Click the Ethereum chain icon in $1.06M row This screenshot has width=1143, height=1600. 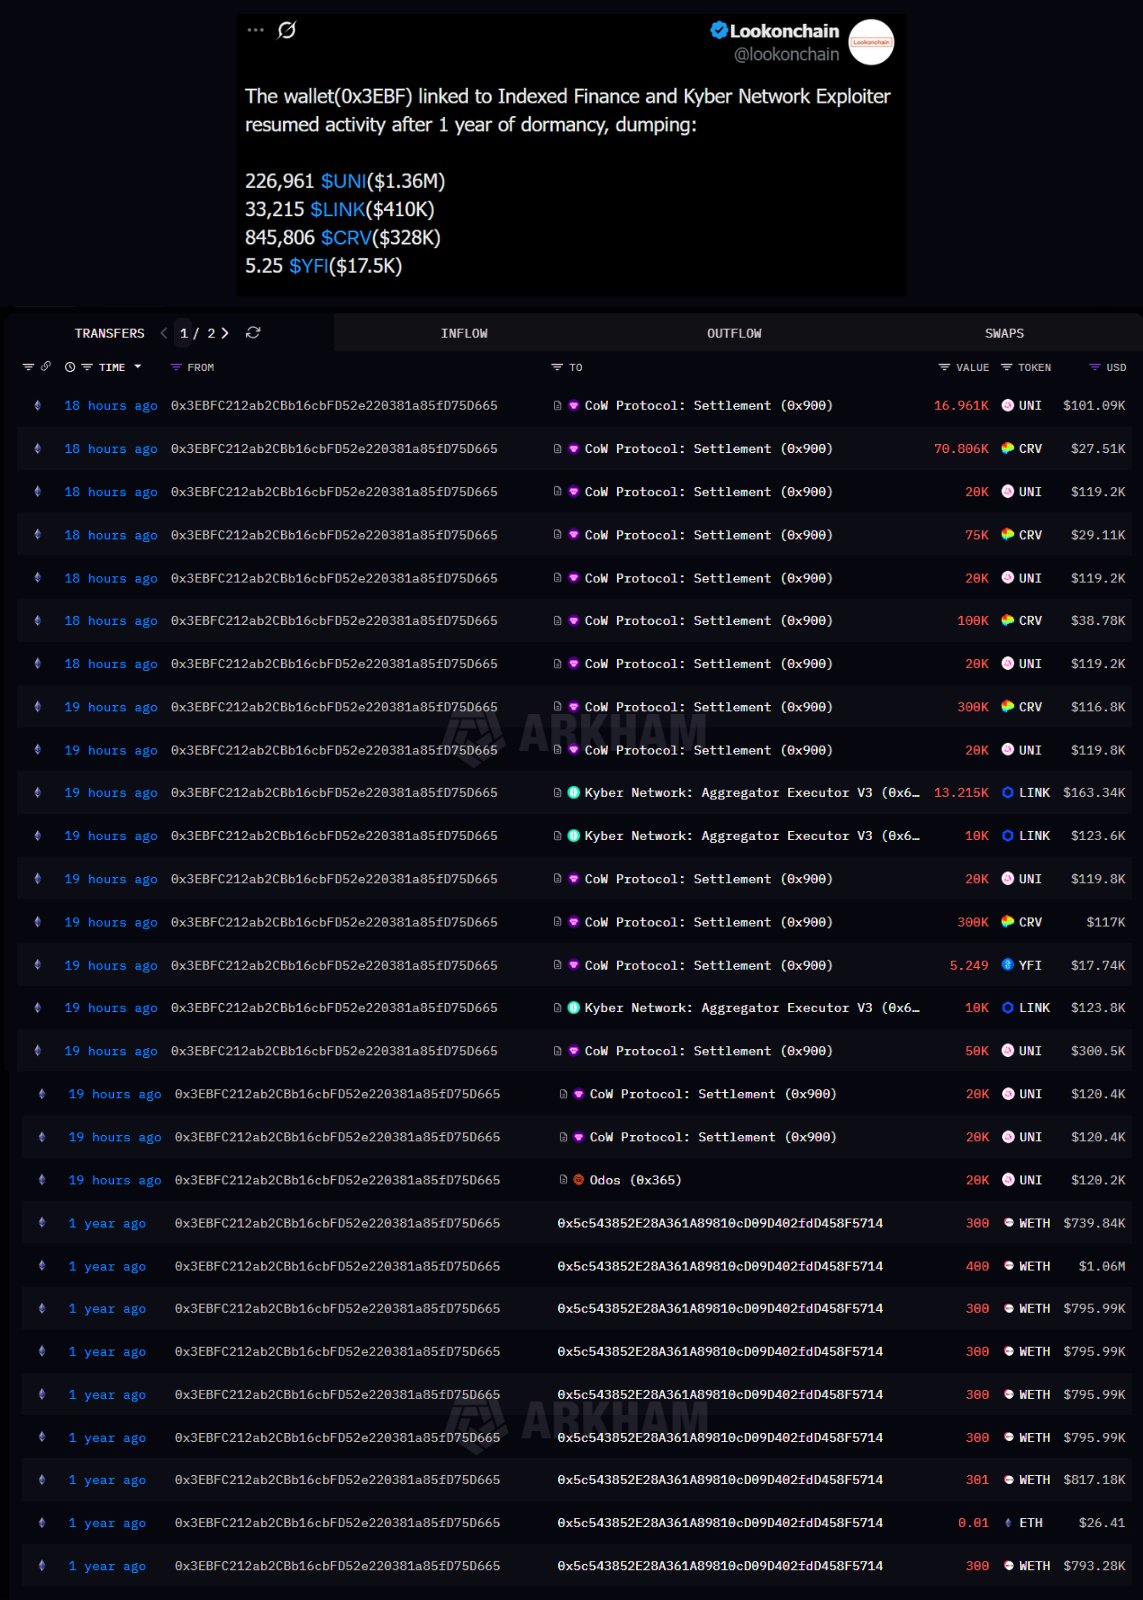pyautogui.click(x=41, y=1266)
